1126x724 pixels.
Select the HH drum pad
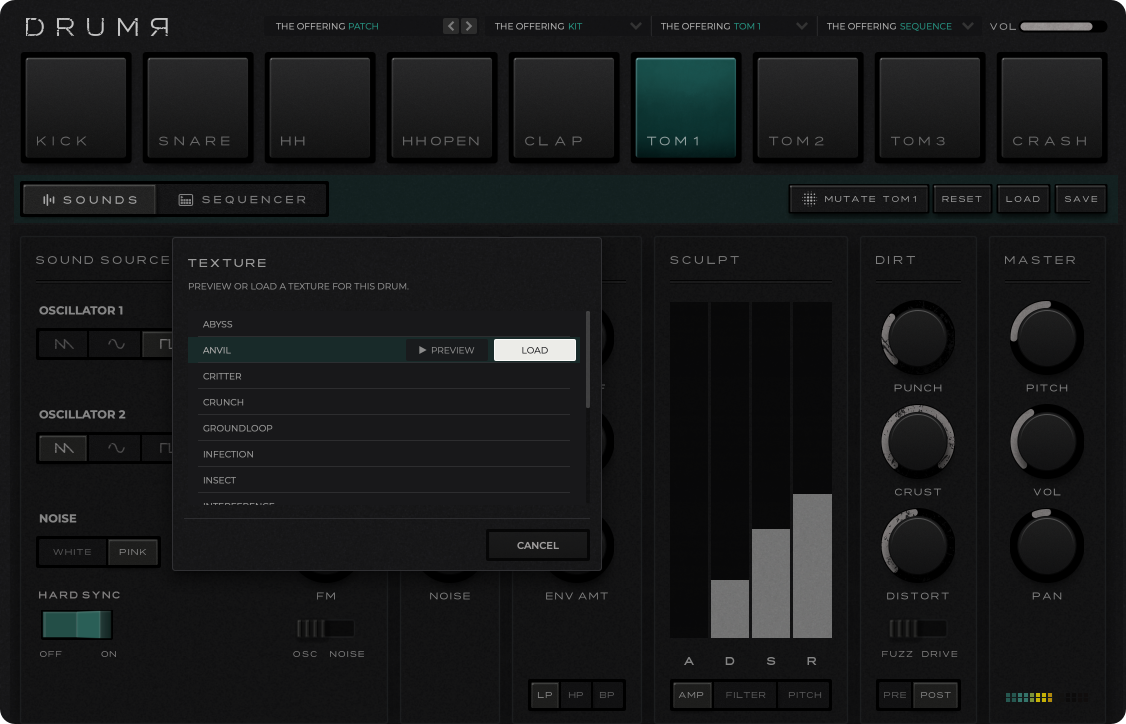(x=320, y=108)
